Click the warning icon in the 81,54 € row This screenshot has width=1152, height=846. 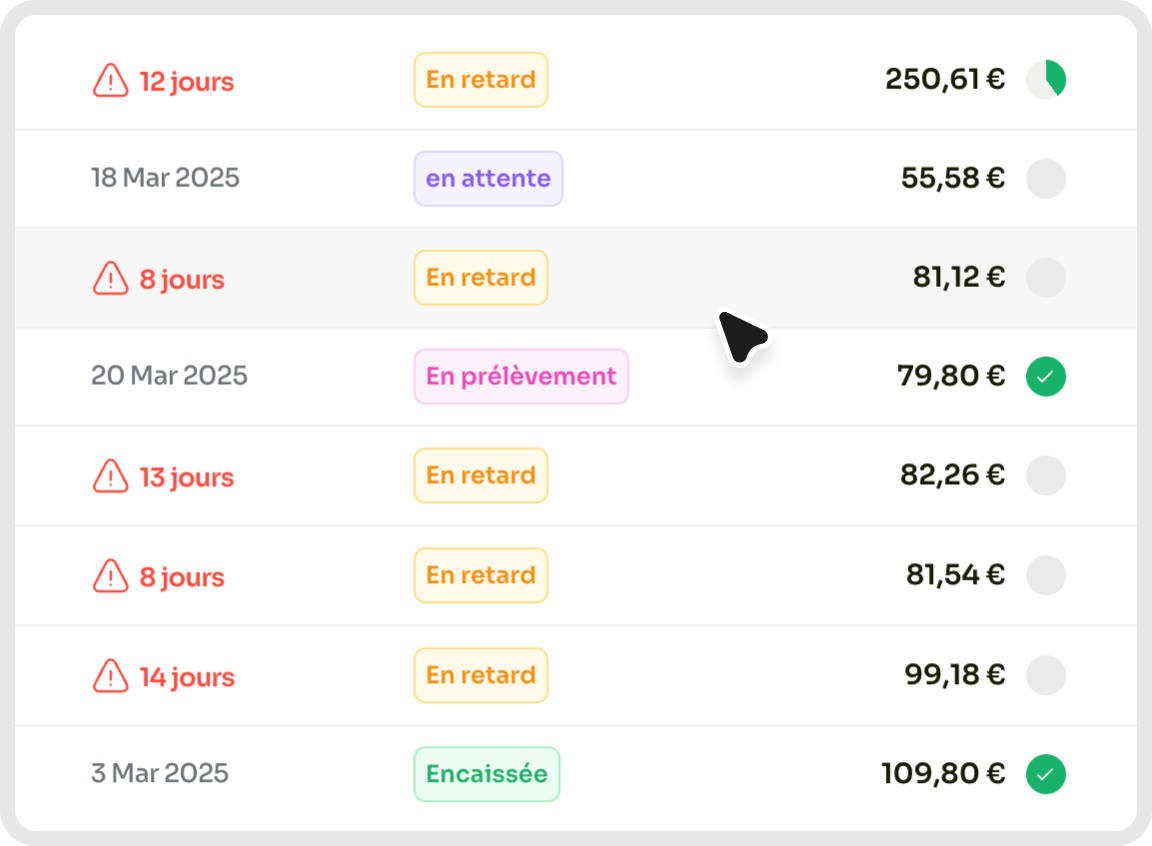point(110,576)
